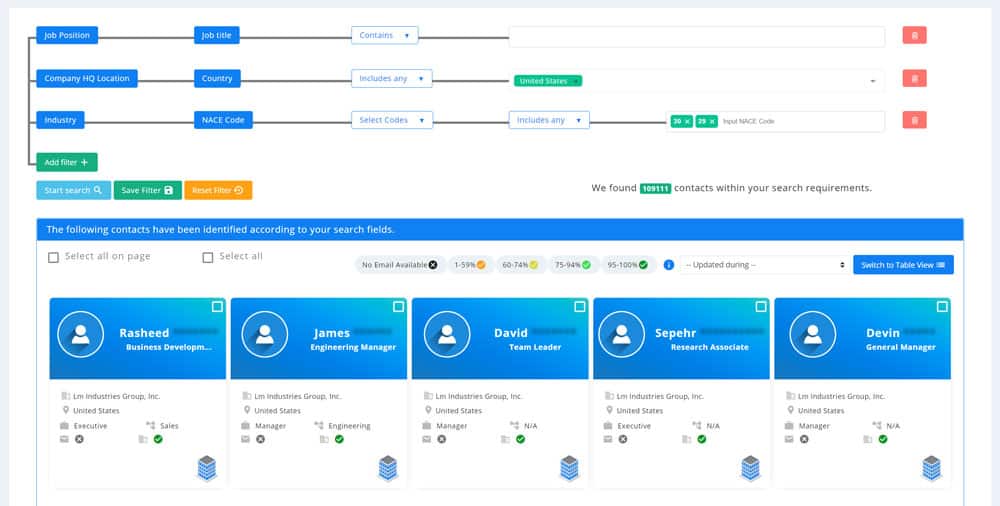Open the Contains operator dropdown
1000x506 pixels.
[x=384, y=36]
